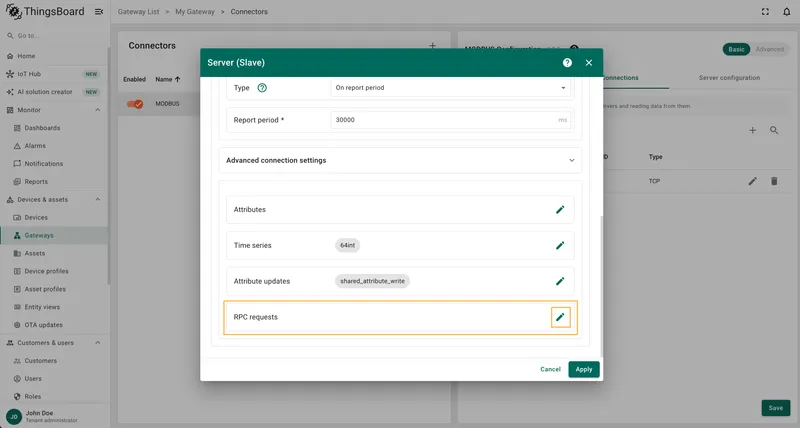Add a server with plus icon in MODBUS panel
Image resolution: width=800 pixels, height=428 pixels.
click(x=753, y=131)
